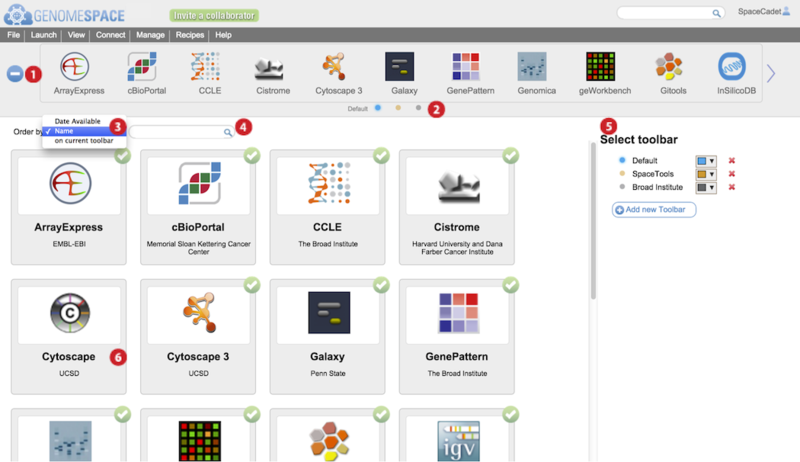Screen dimensions: 800x462
Task: Select the SpaceTools toolbar entry
Action: tap(653, 174)
